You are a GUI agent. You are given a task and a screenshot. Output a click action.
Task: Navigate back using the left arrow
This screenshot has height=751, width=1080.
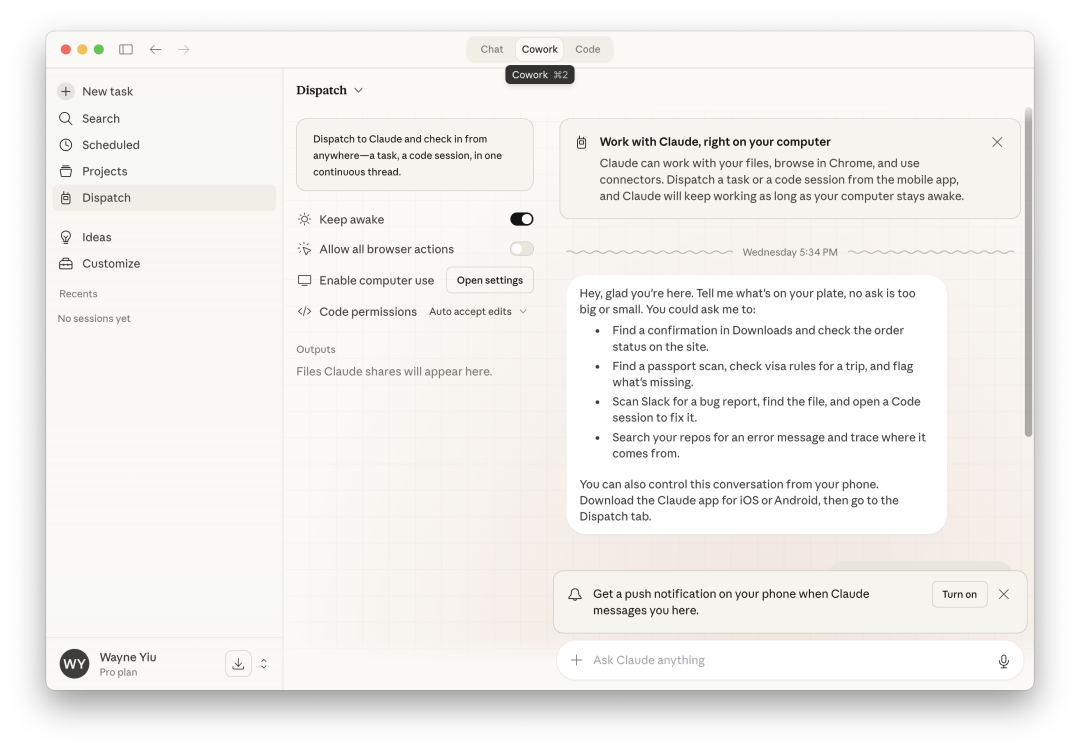tap(155, 49)
